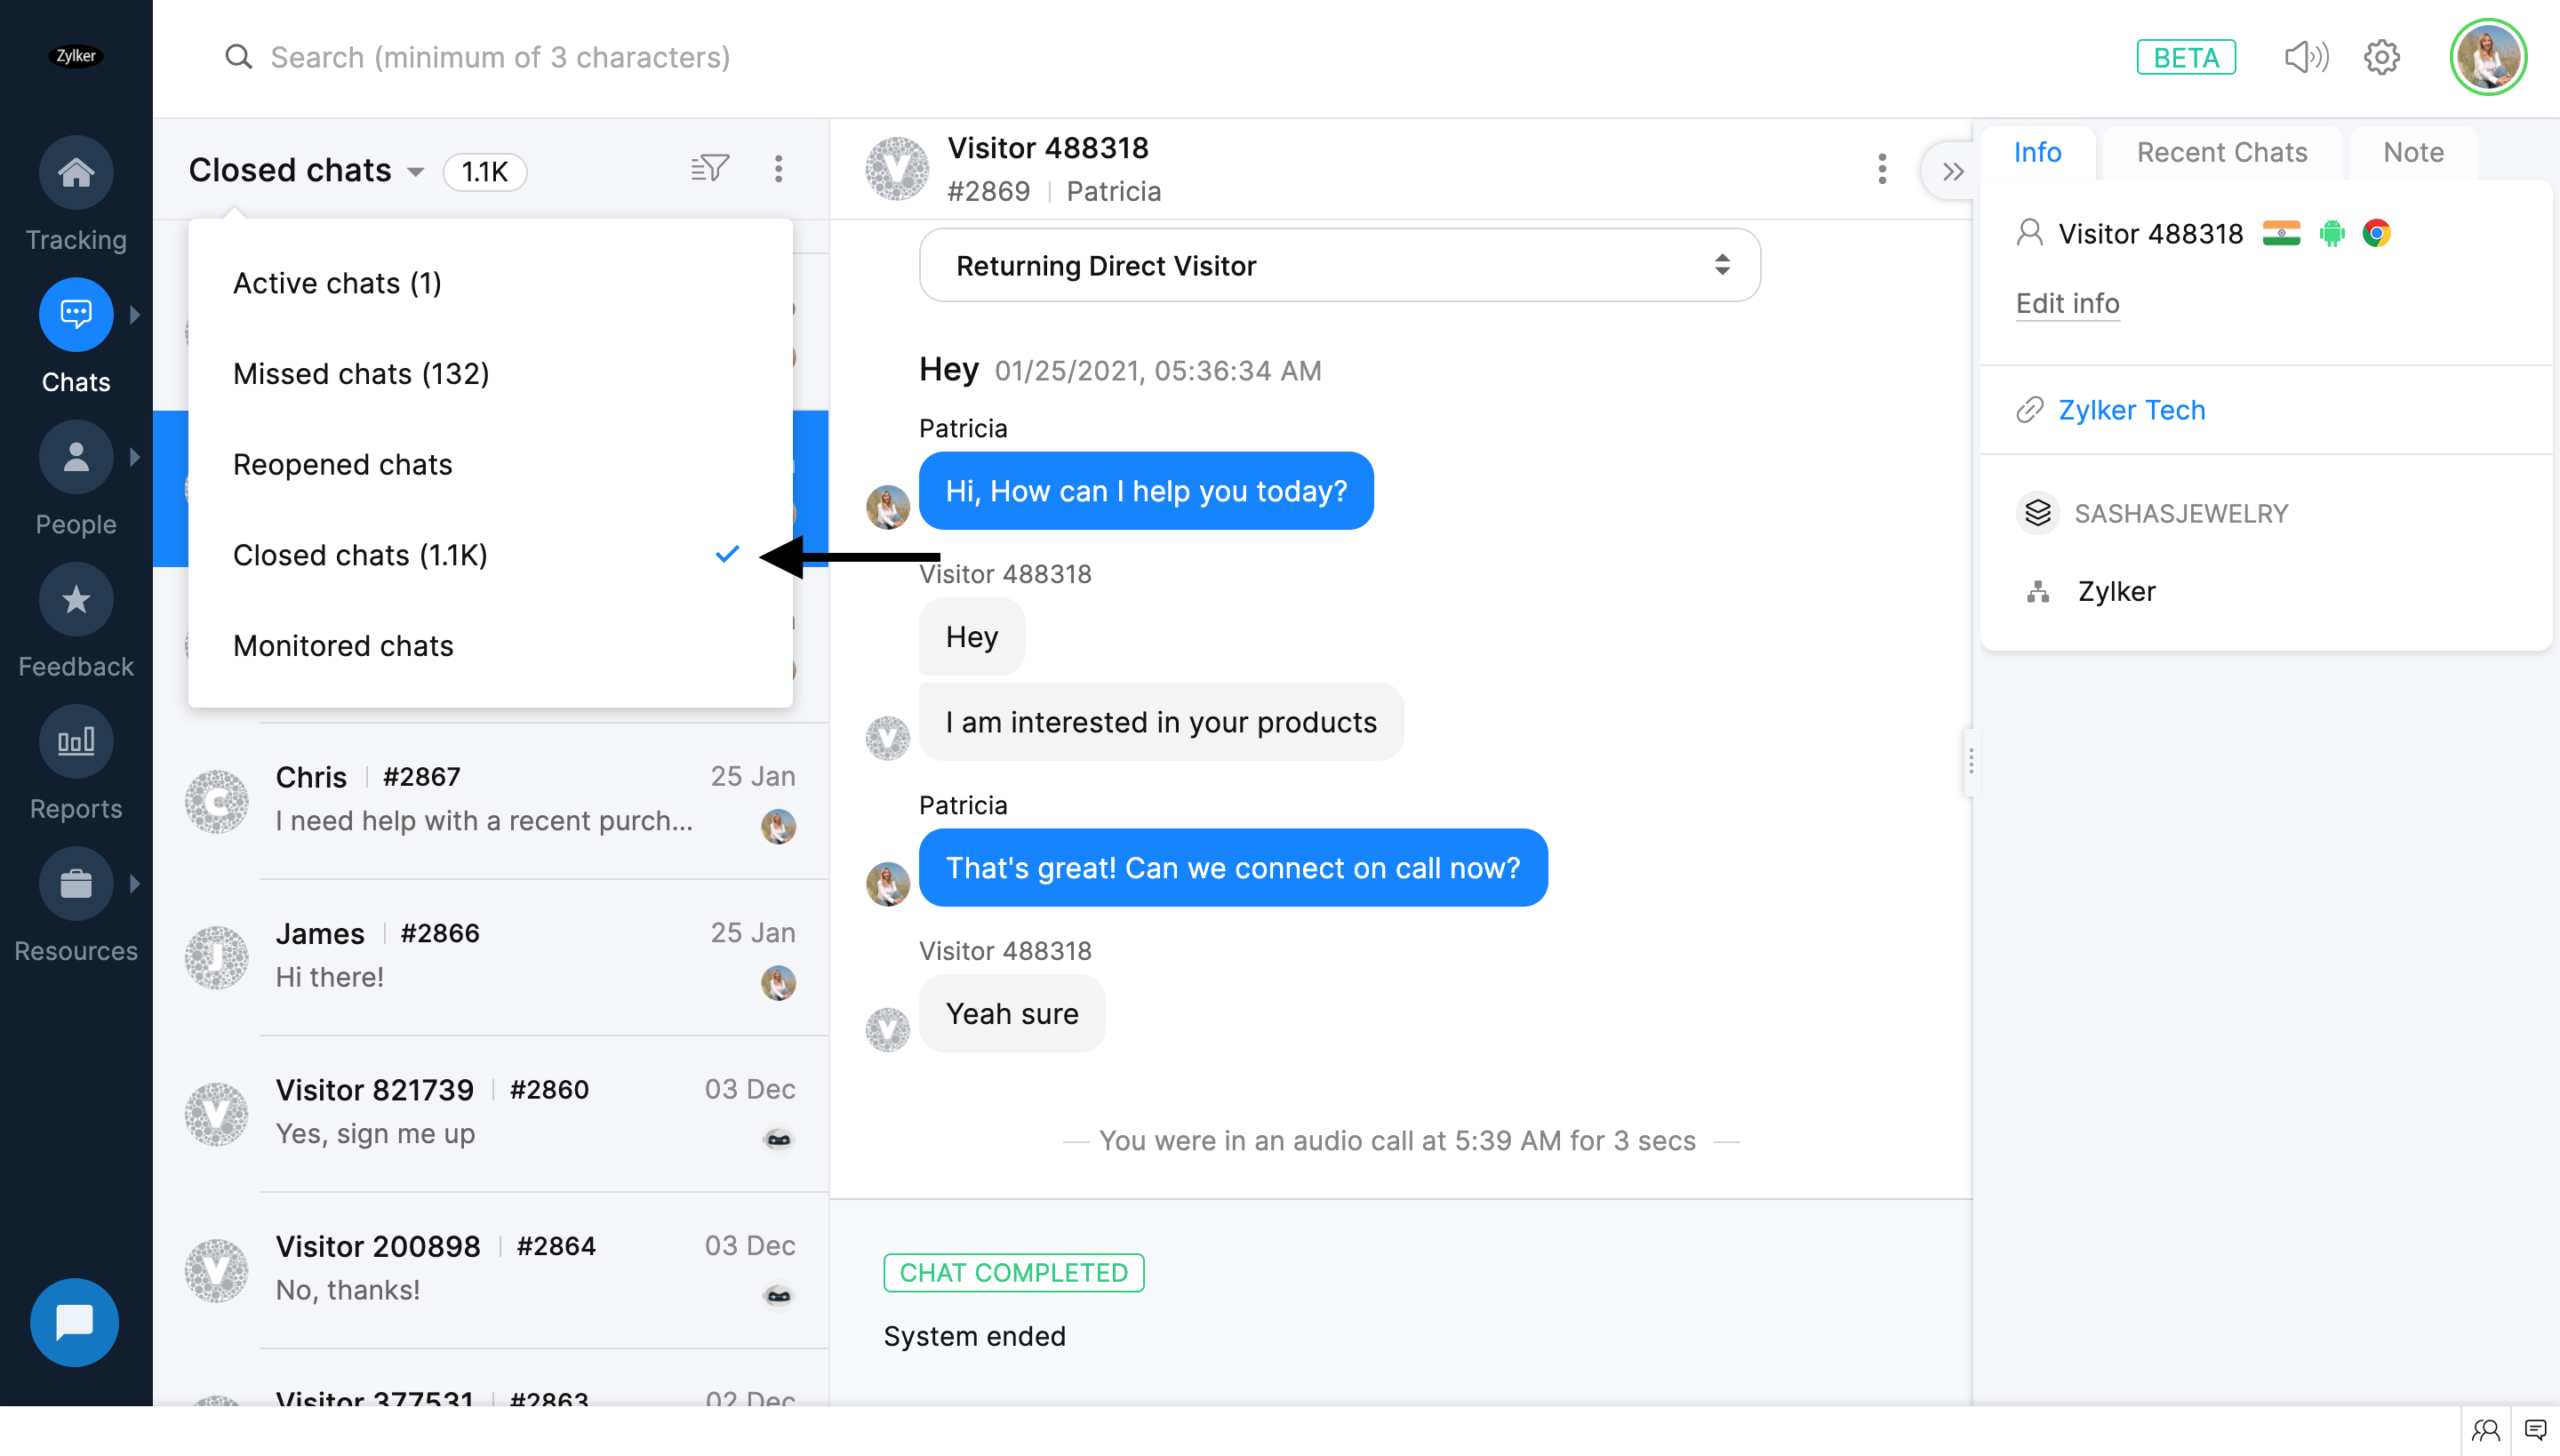Screen dimensions: 2560x1456
Task: Open the Zylker Tech link
Action: pyautogui.click(x=2131, y=410)
